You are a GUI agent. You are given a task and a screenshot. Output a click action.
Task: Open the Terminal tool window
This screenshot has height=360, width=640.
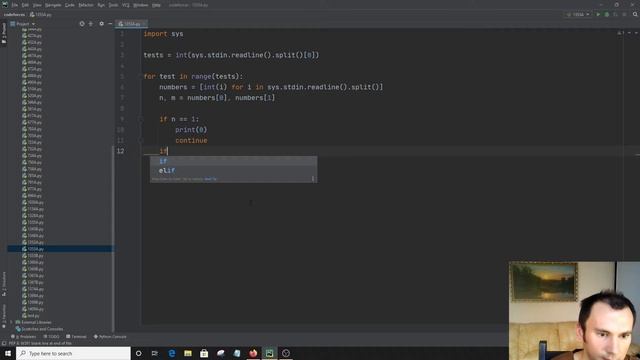point(76,337)
